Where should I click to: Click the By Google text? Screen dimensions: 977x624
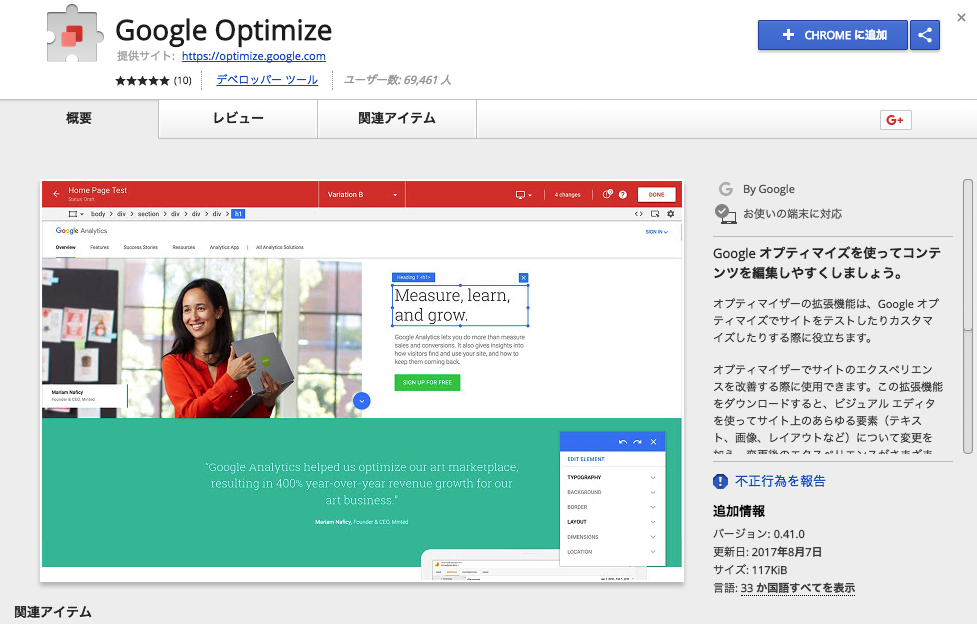pyautogui.click(x=769, y=189)
